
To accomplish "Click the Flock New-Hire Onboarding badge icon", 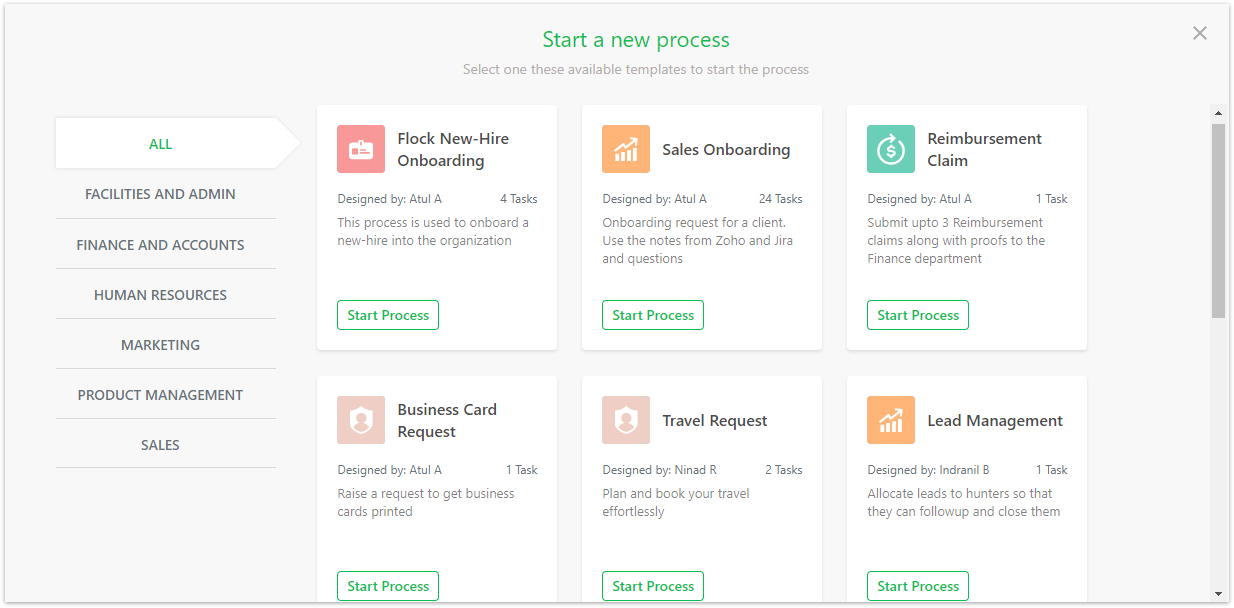I will click(361, 149).
